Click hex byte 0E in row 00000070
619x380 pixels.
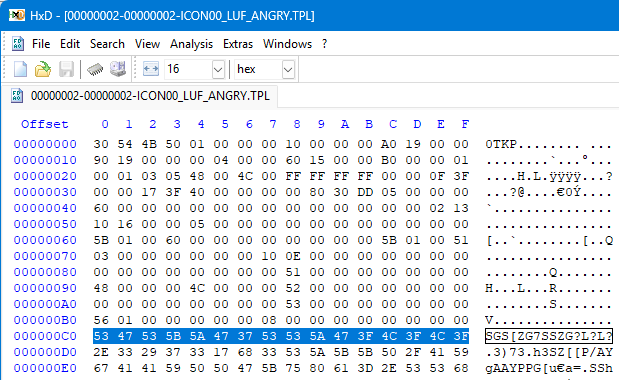(293, 256)
